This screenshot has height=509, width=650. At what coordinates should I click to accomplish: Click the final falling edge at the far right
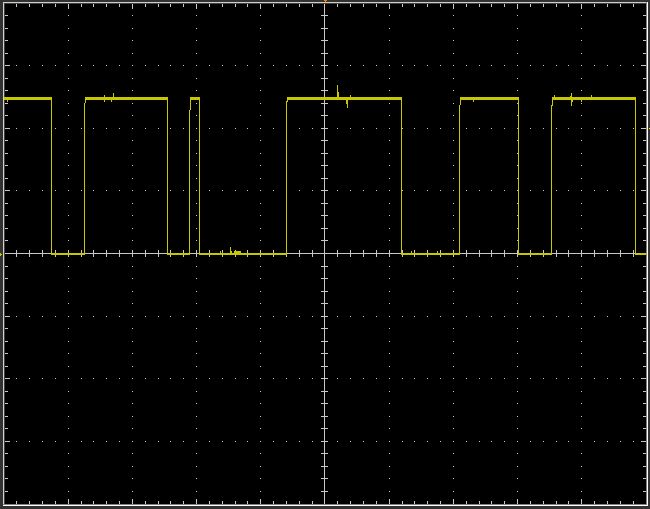coord(635,175)
